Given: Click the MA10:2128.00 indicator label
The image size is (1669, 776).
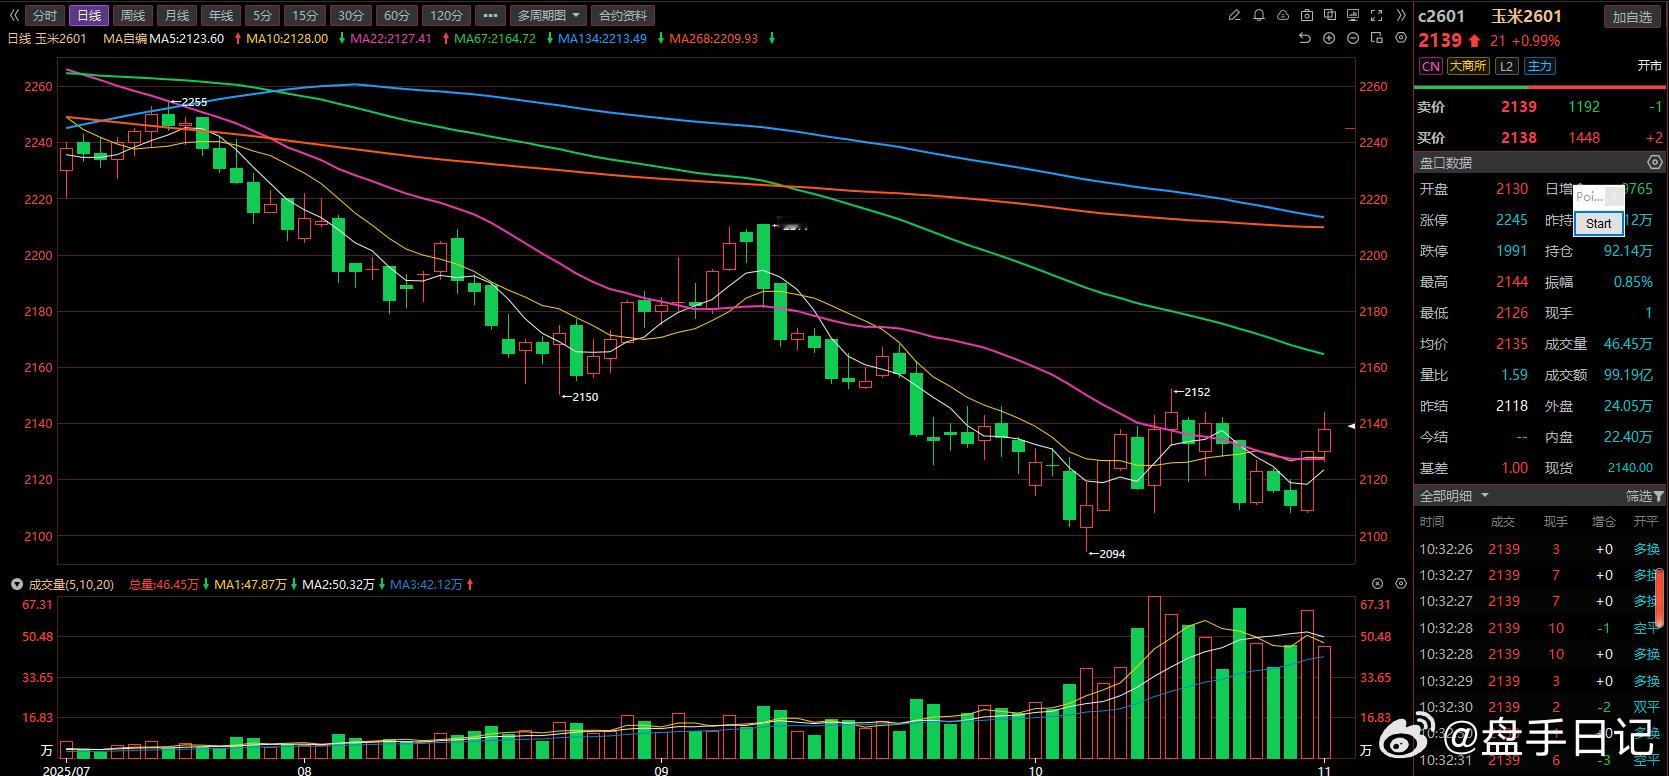Looking at the screenshot, I should 287,39.
